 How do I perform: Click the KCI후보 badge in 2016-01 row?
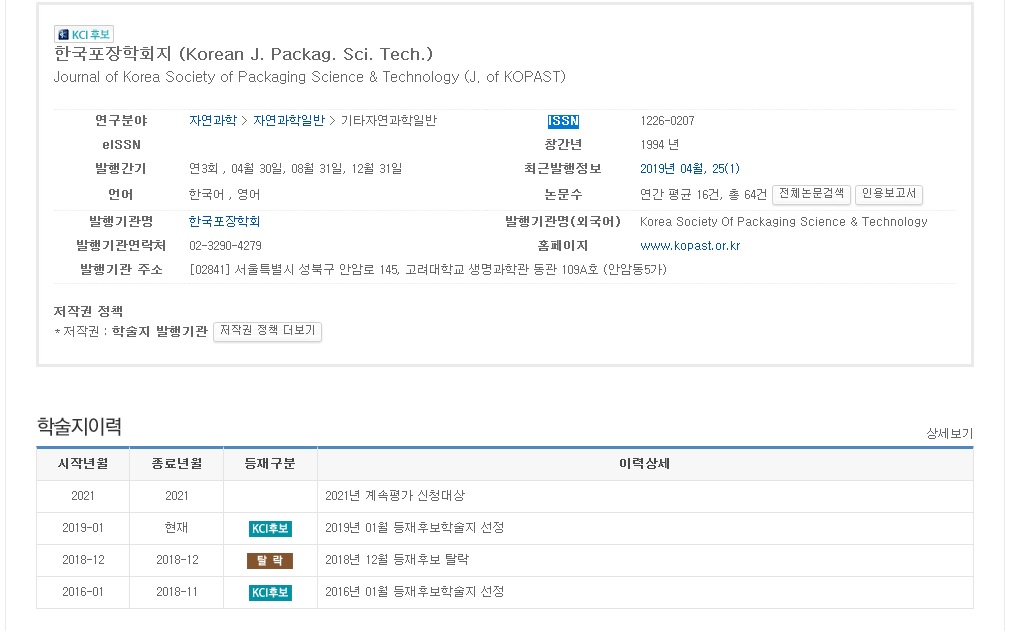point(270,592)
